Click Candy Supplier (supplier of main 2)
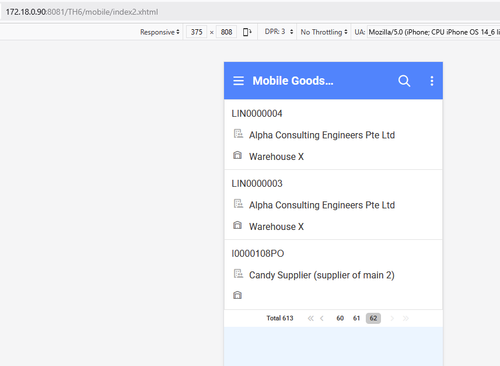 pyautogui.click(x=322, y=275)
